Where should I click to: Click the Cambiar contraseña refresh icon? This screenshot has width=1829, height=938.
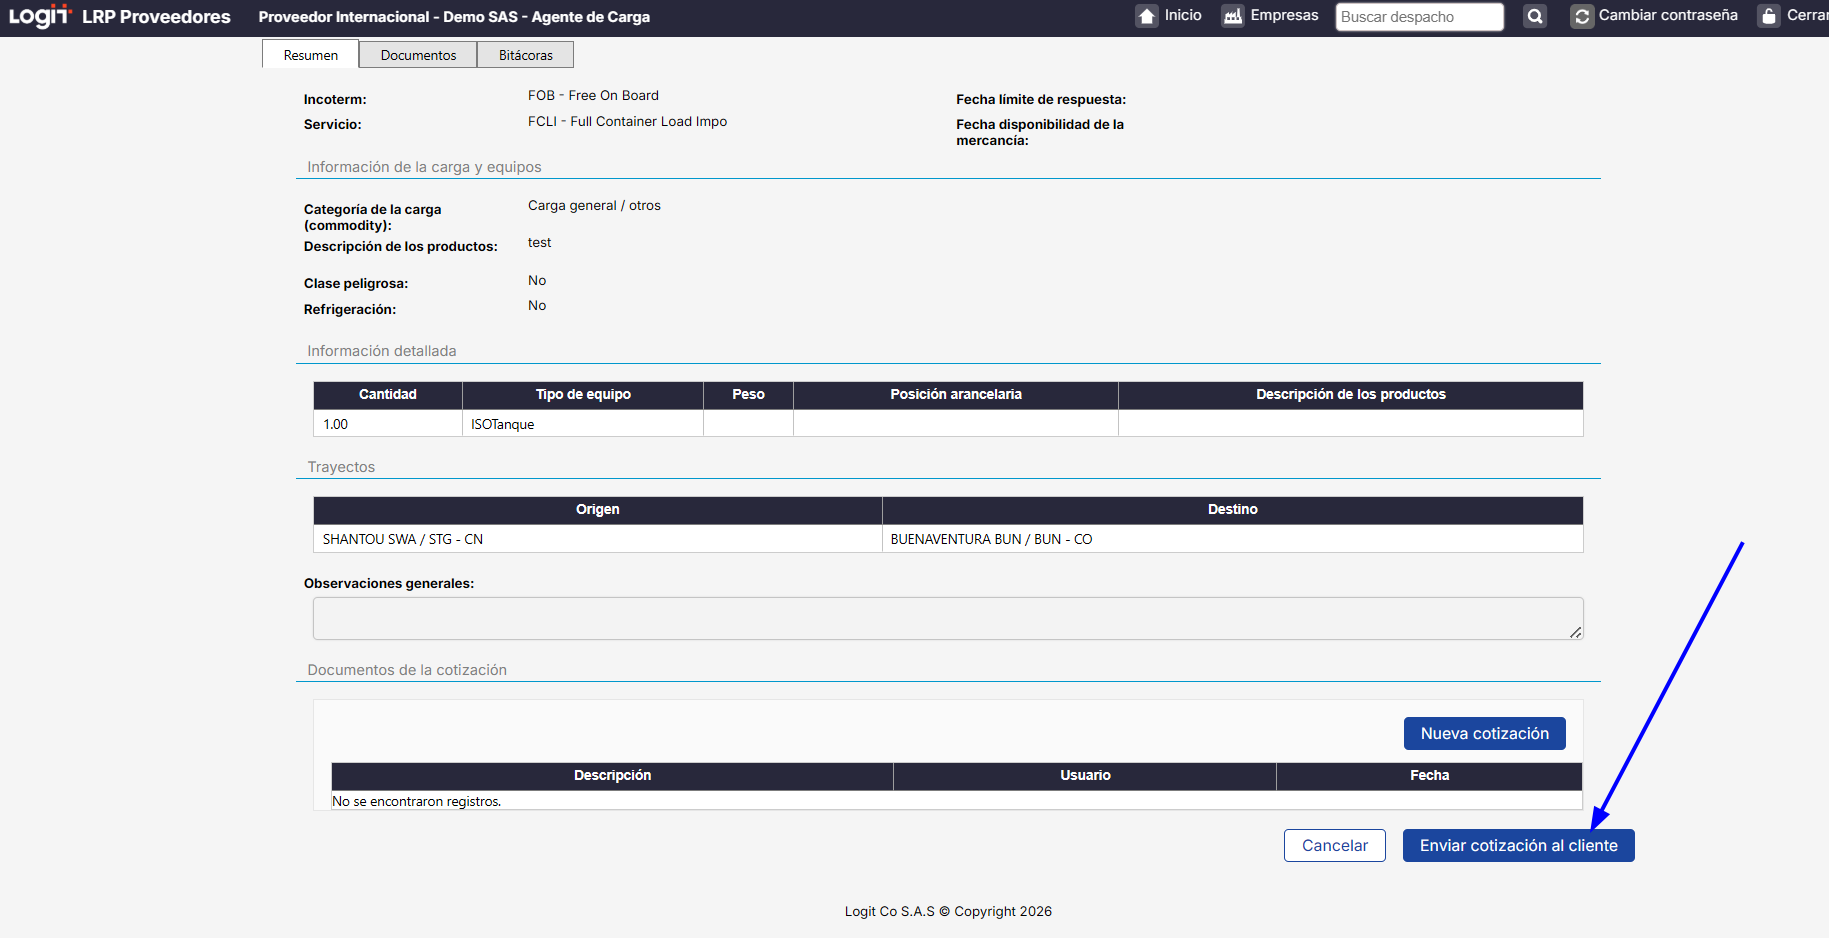point(1582,16)
